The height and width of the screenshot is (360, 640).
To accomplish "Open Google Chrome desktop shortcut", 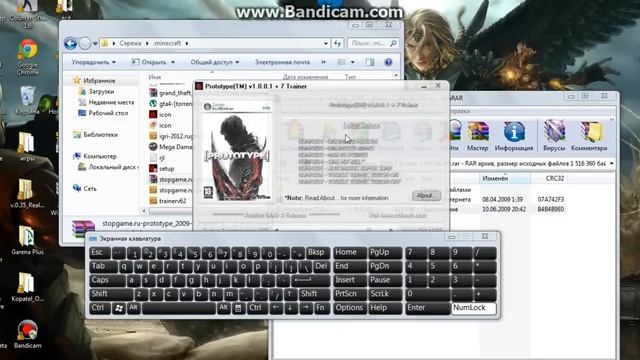I will point(28,57).
